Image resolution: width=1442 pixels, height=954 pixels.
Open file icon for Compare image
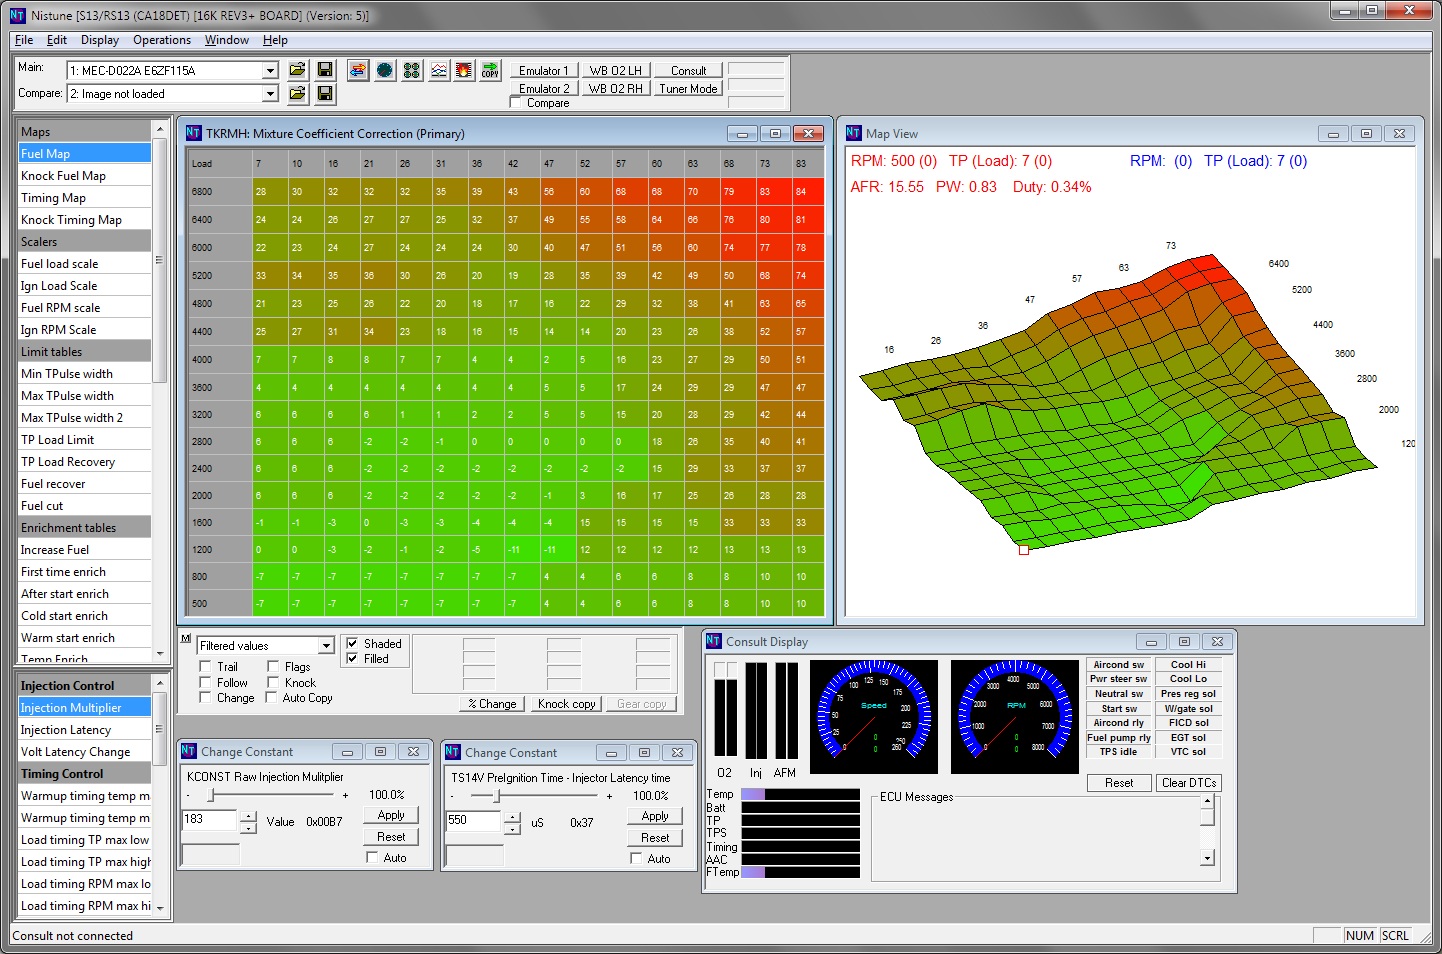pyautogui.click(x=297, y=93)
